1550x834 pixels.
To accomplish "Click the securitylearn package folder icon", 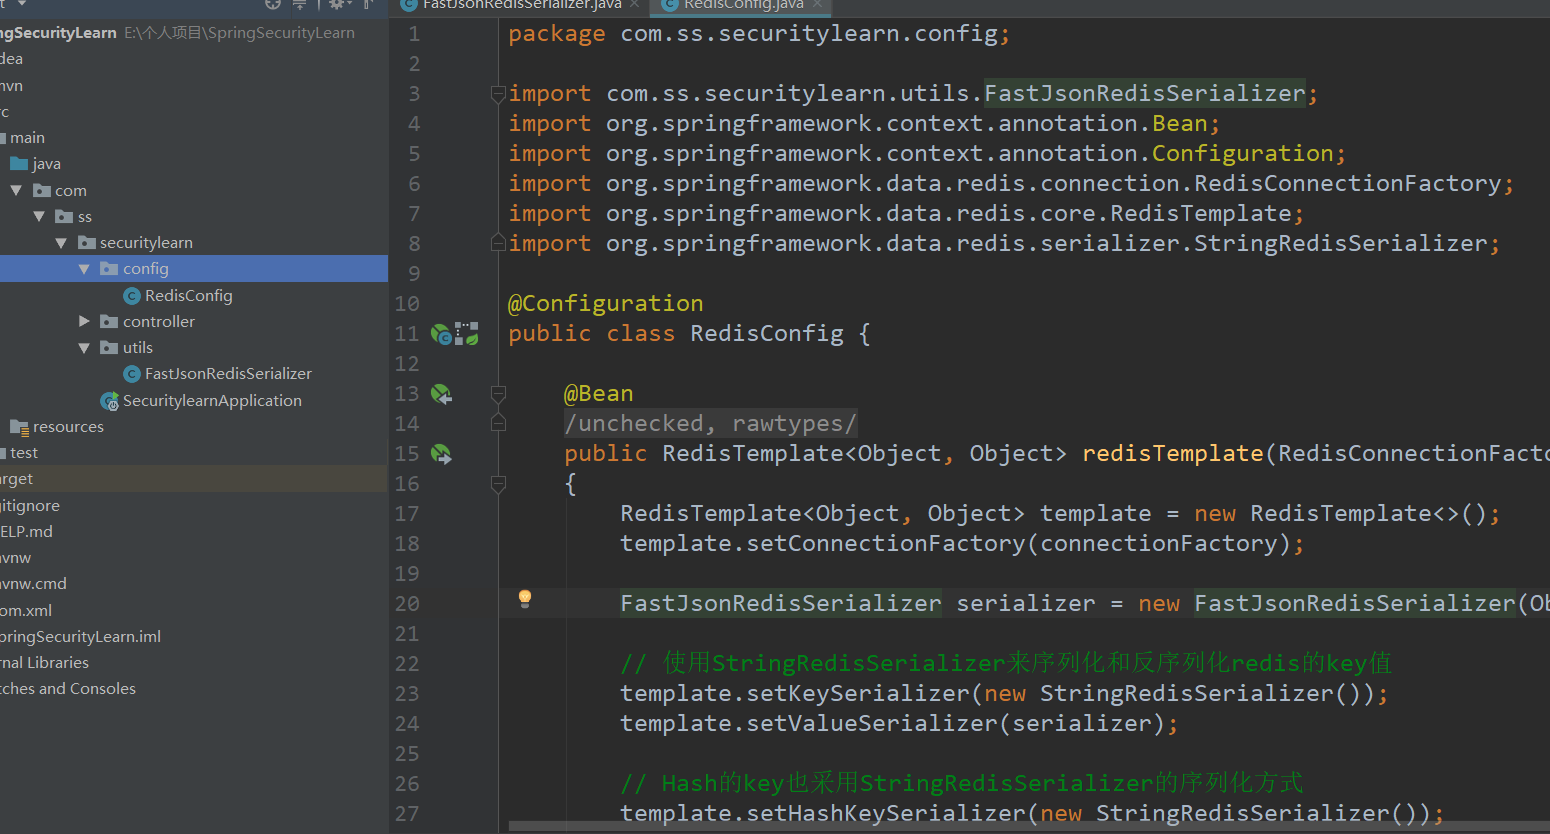I will click(x=87, y=242).
